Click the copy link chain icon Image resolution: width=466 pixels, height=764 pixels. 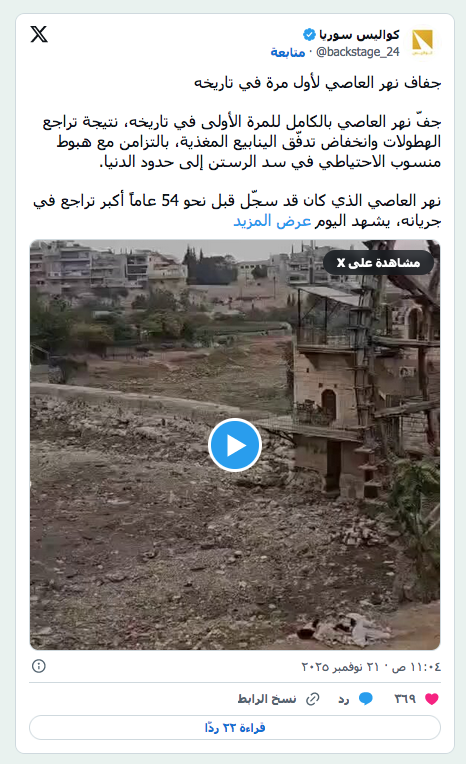(x=312, y=699)
